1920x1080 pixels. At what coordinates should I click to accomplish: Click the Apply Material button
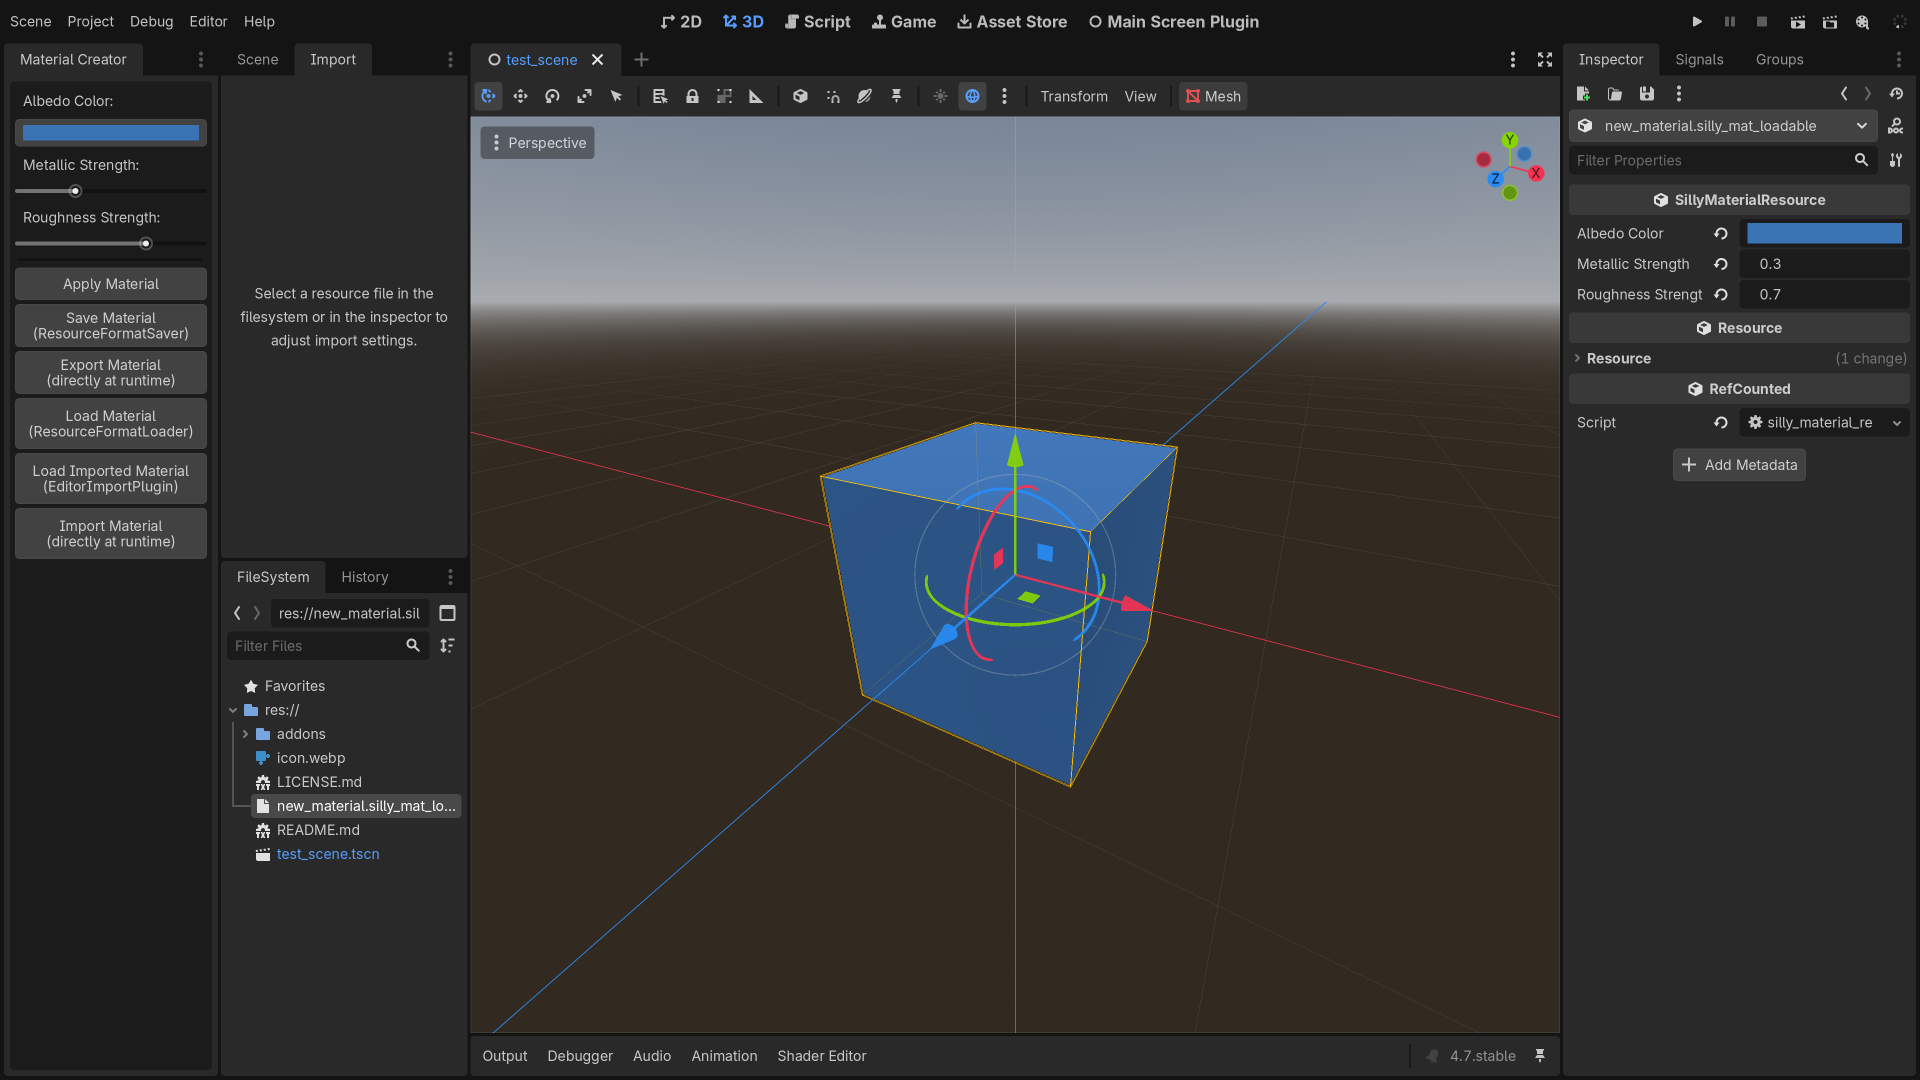tap(111, 284)
